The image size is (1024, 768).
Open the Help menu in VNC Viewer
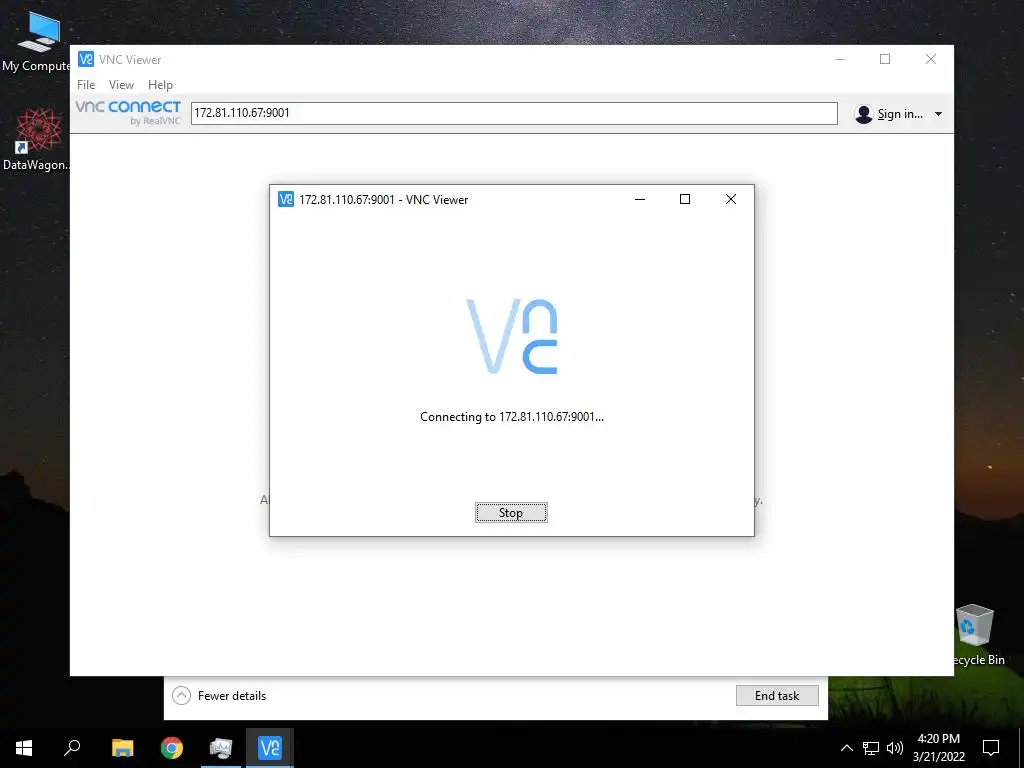160,85
